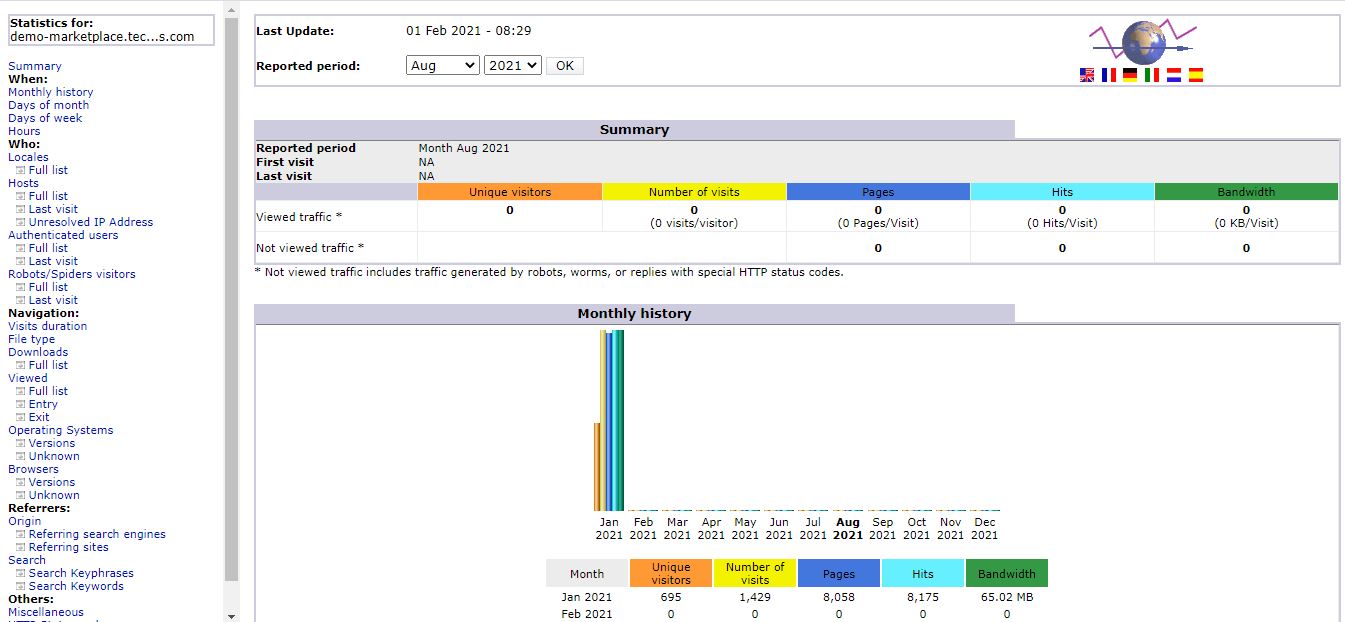Open the Operating Systems report
Image resolution: width=1345 pixels, height=622 pixels.
pos(60,430)
